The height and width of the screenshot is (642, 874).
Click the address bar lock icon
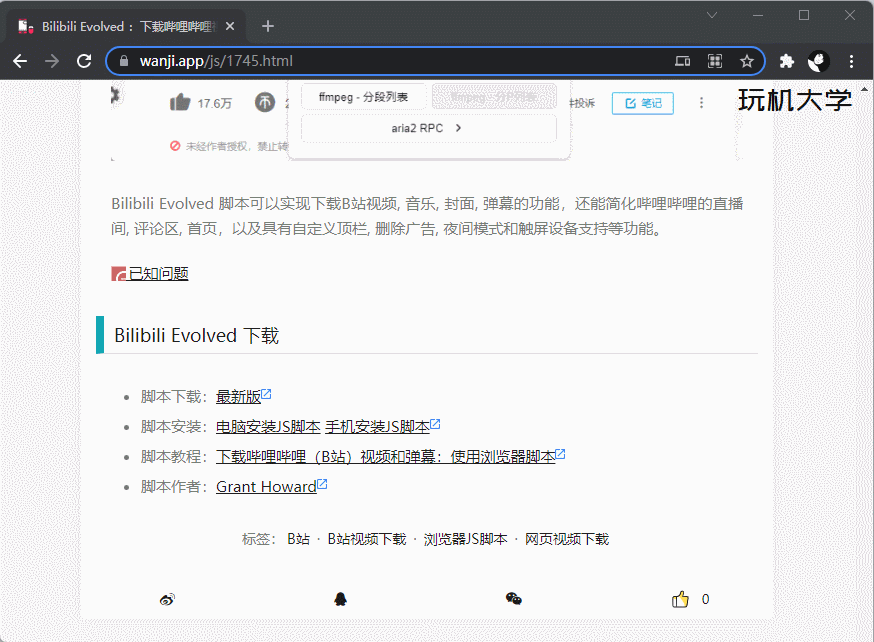point(124,61)
